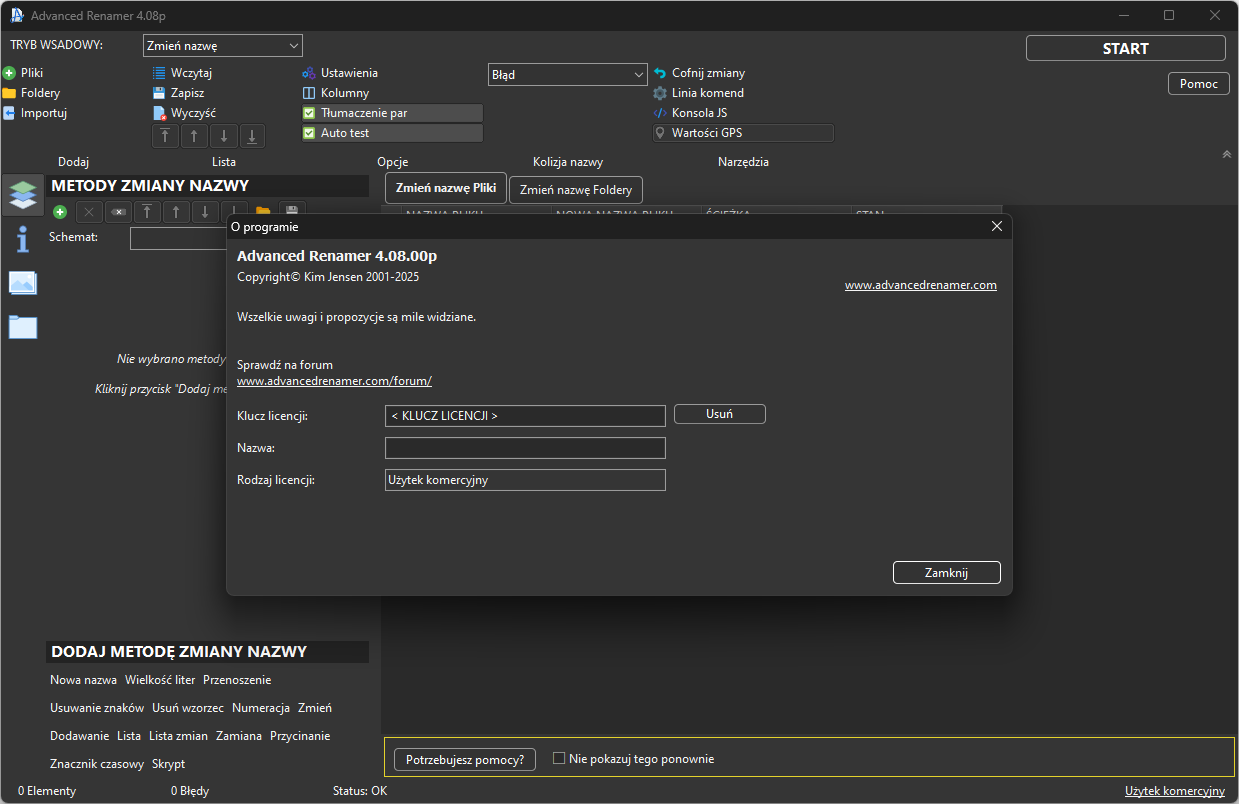This screenshot has height=804, width=1239.
Task: Add the Zamiana method
Action: pos(239,736)
